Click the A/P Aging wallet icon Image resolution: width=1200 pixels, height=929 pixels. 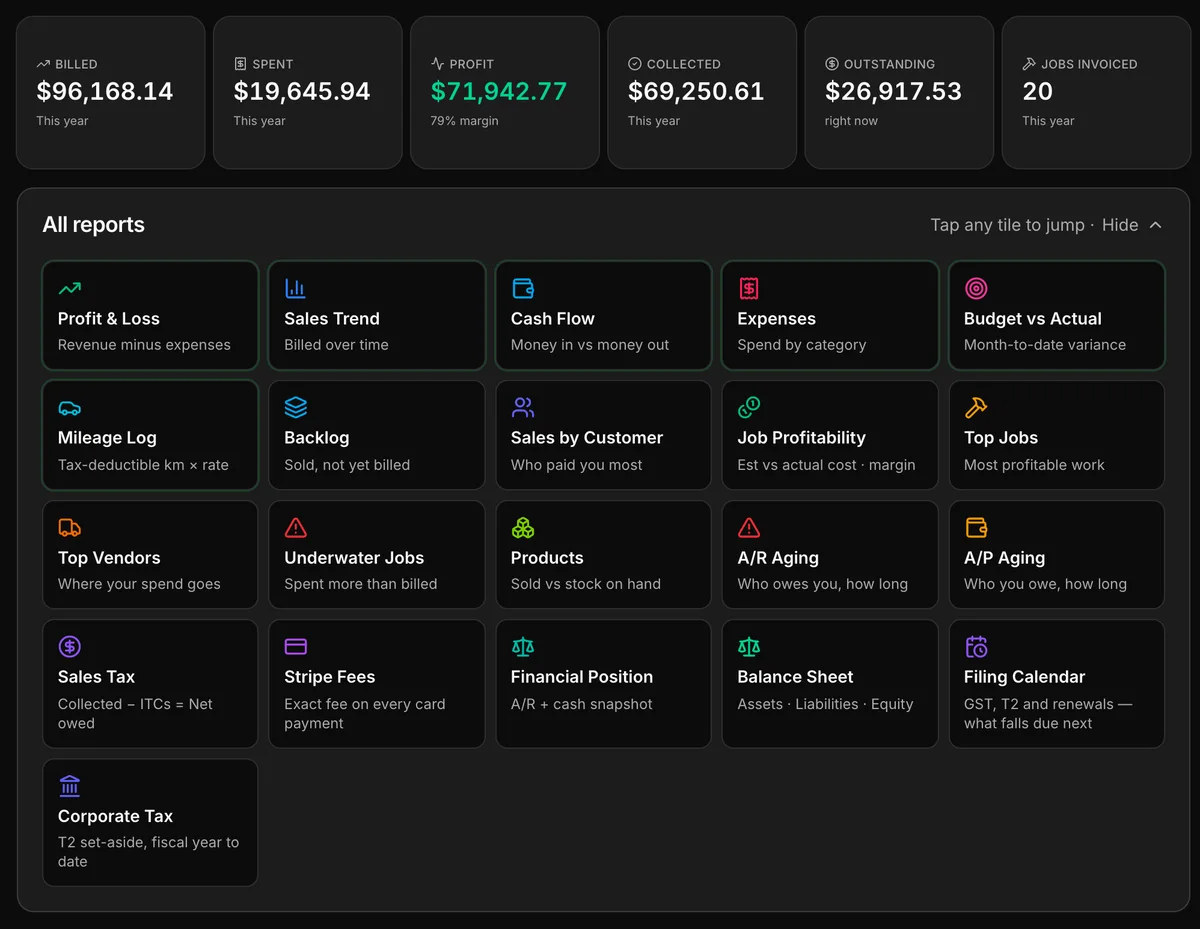pos(976,528)
